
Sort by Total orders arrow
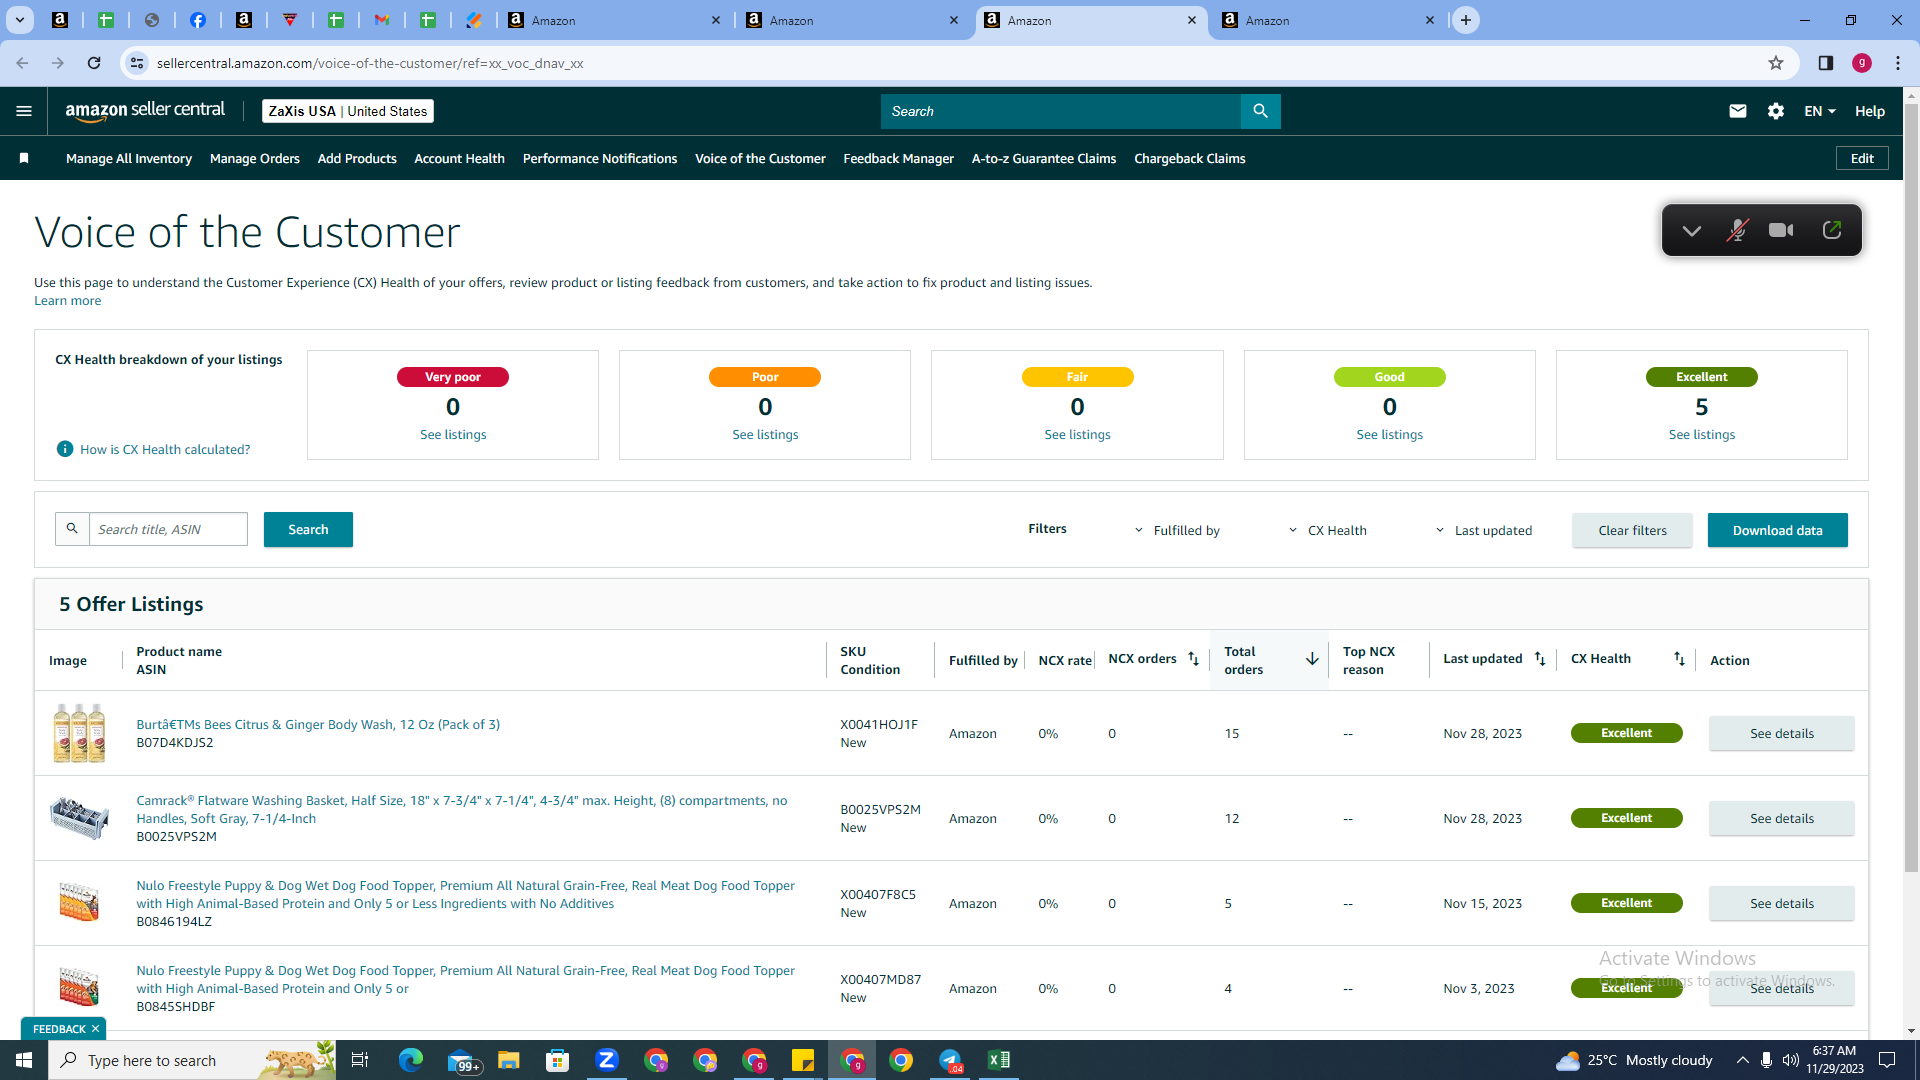[x=1311, y=659]
